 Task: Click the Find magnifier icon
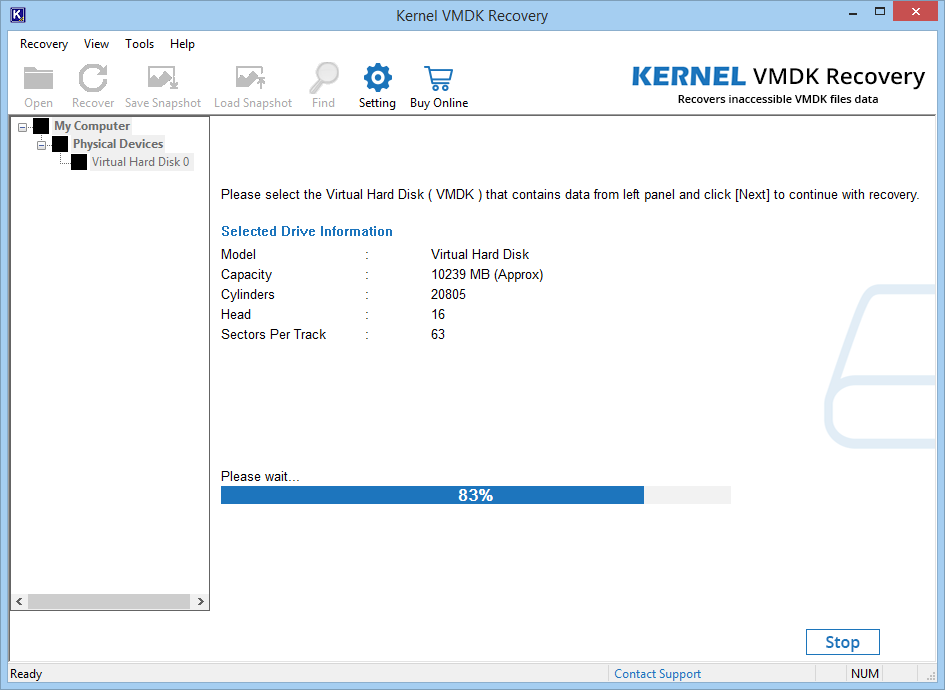click(324, 78)
